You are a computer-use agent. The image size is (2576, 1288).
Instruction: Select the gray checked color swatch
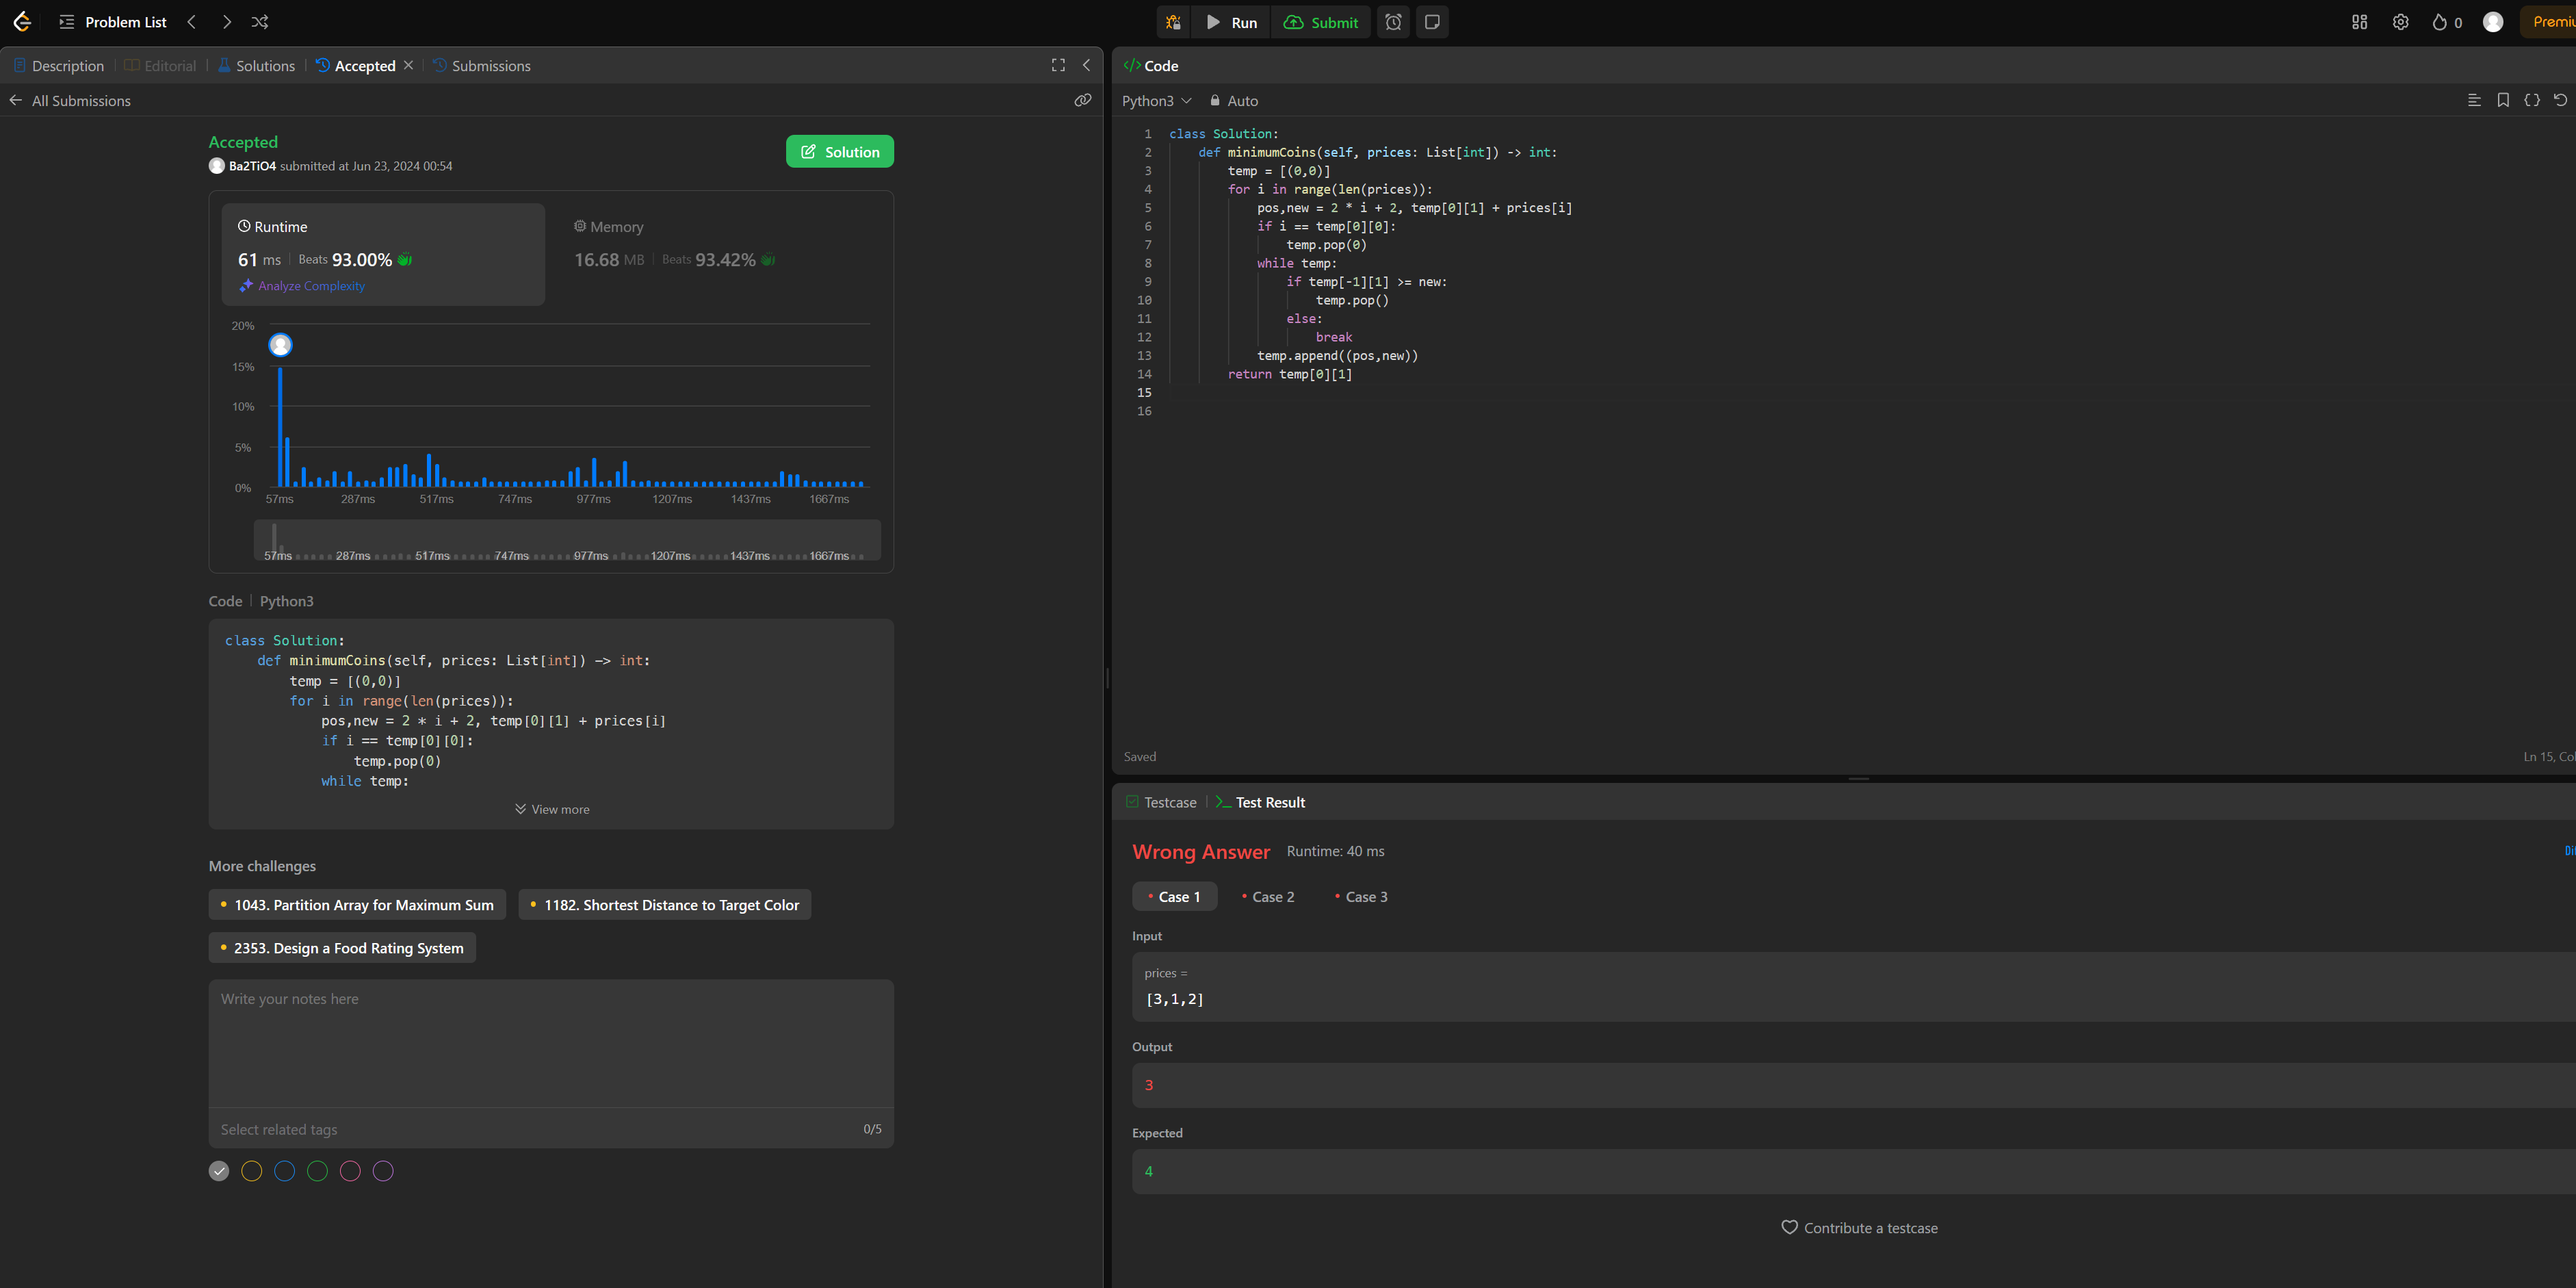(219, 1171)
